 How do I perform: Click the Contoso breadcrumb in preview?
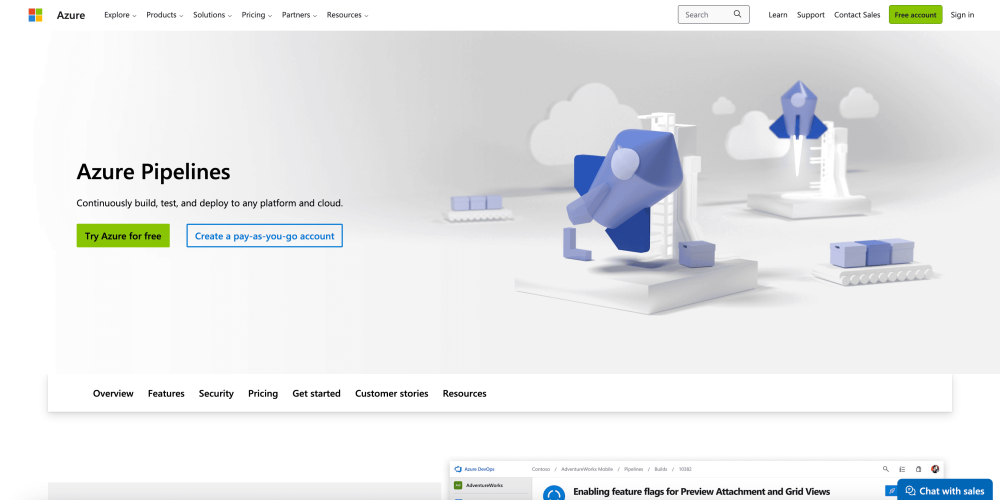coord(541,469)
